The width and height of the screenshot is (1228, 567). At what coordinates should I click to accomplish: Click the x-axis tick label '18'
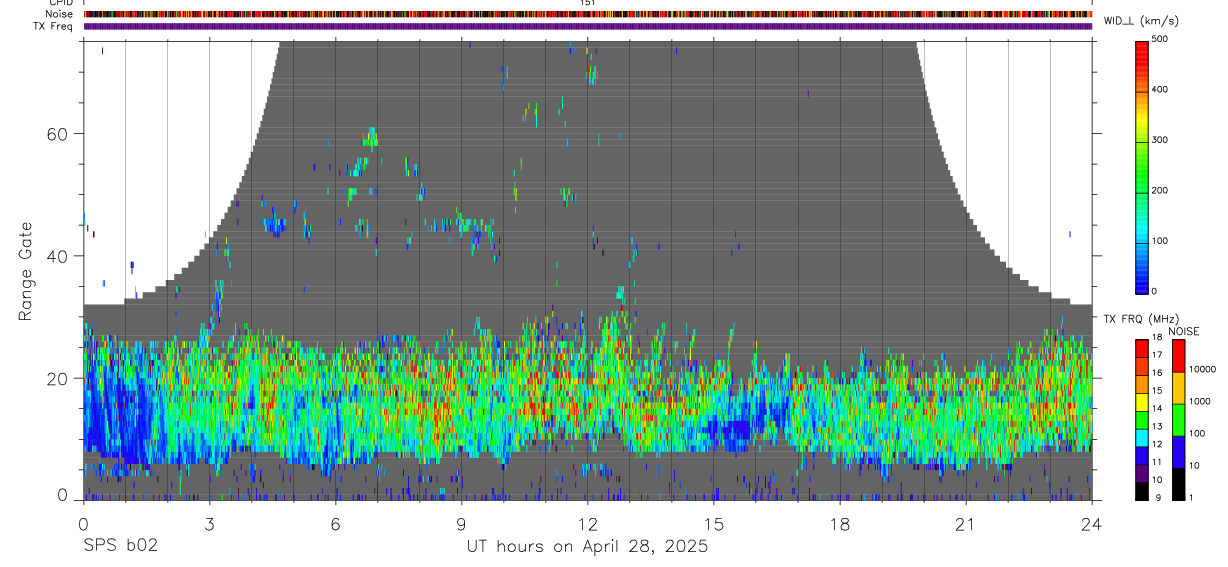[x=839, y=523]
